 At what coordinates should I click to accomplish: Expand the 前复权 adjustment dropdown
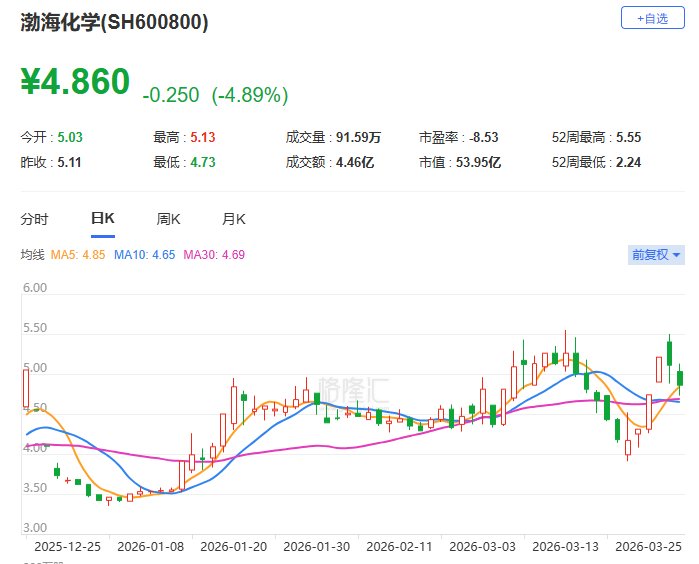pos(656,255)
